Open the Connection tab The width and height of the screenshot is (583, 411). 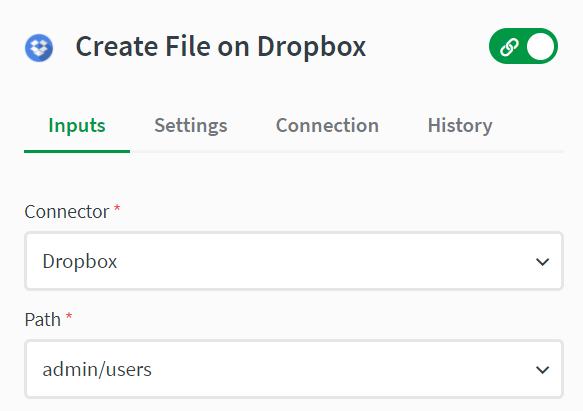(x=327, y=126)
